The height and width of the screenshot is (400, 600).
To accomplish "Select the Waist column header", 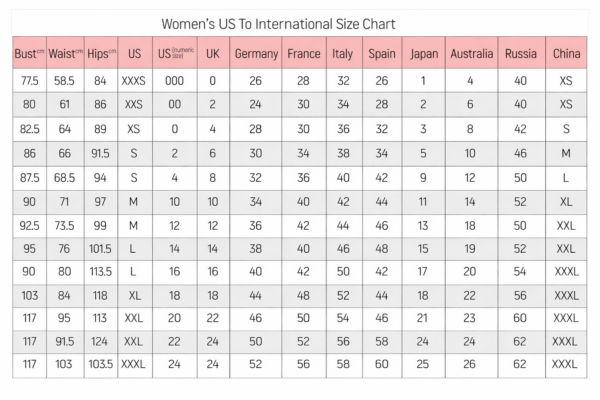I will click(65, 54).
